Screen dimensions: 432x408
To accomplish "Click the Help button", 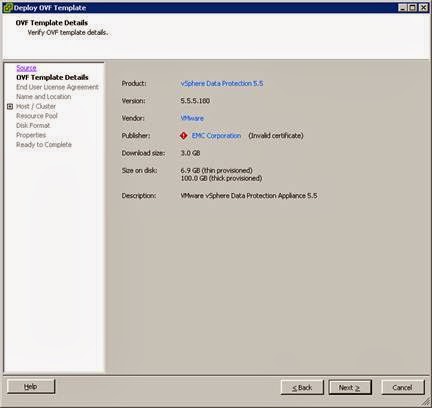I will pyautogui.click(x=31, y=387).
